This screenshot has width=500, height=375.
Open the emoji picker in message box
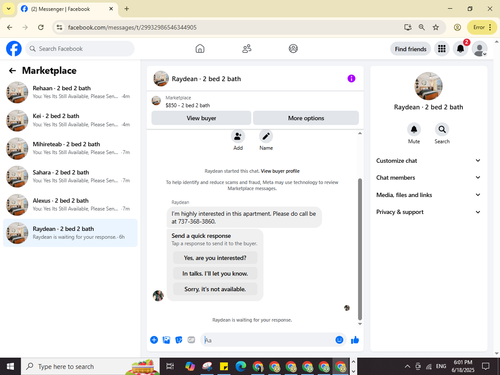pos(339,340)
